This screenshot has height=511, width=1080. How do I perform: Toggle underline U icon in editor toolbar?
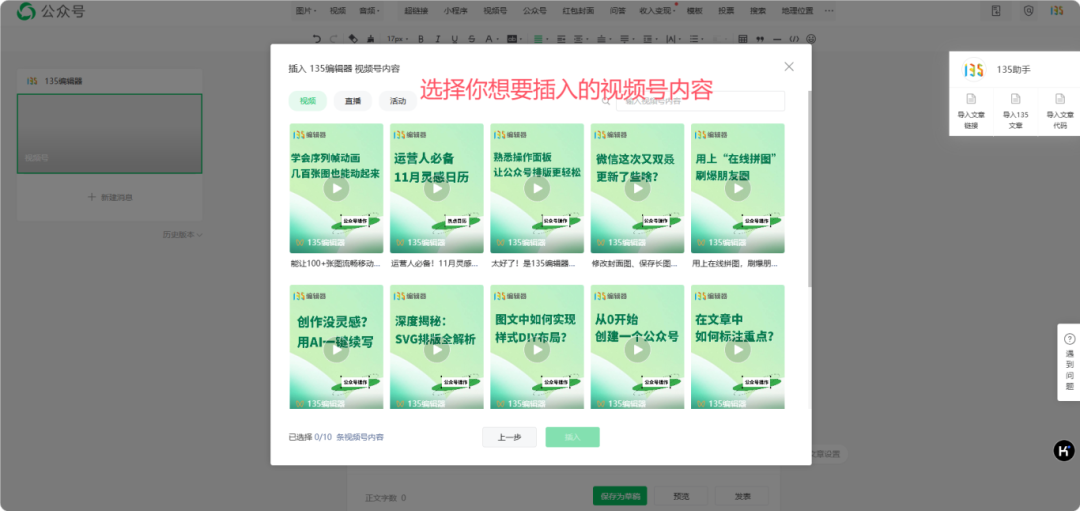click(x=455, y=39)
